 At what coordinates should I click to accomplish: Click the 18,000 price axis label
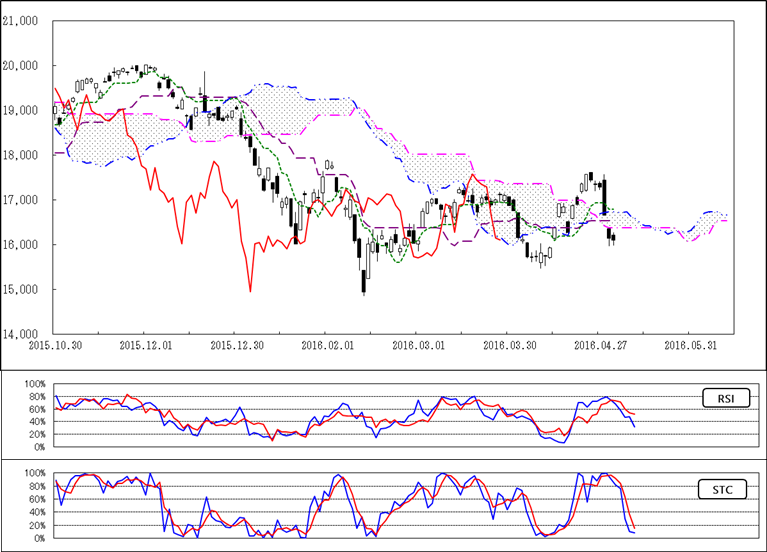tap(22, 155)
